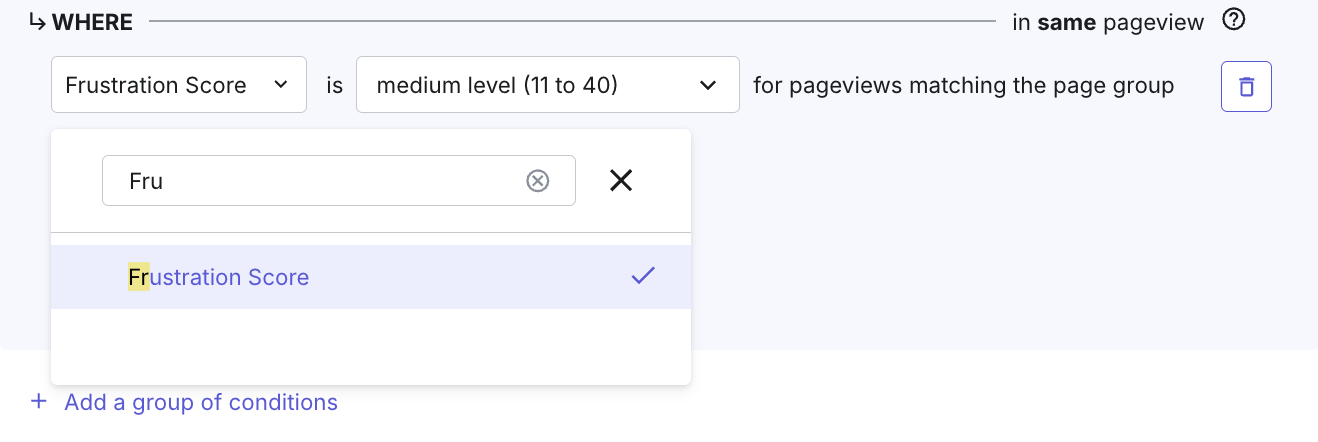The height and width of the screenshot is (442, 1318).
Task: Click Add a group of conditions
Action: [x=201, y=402]
